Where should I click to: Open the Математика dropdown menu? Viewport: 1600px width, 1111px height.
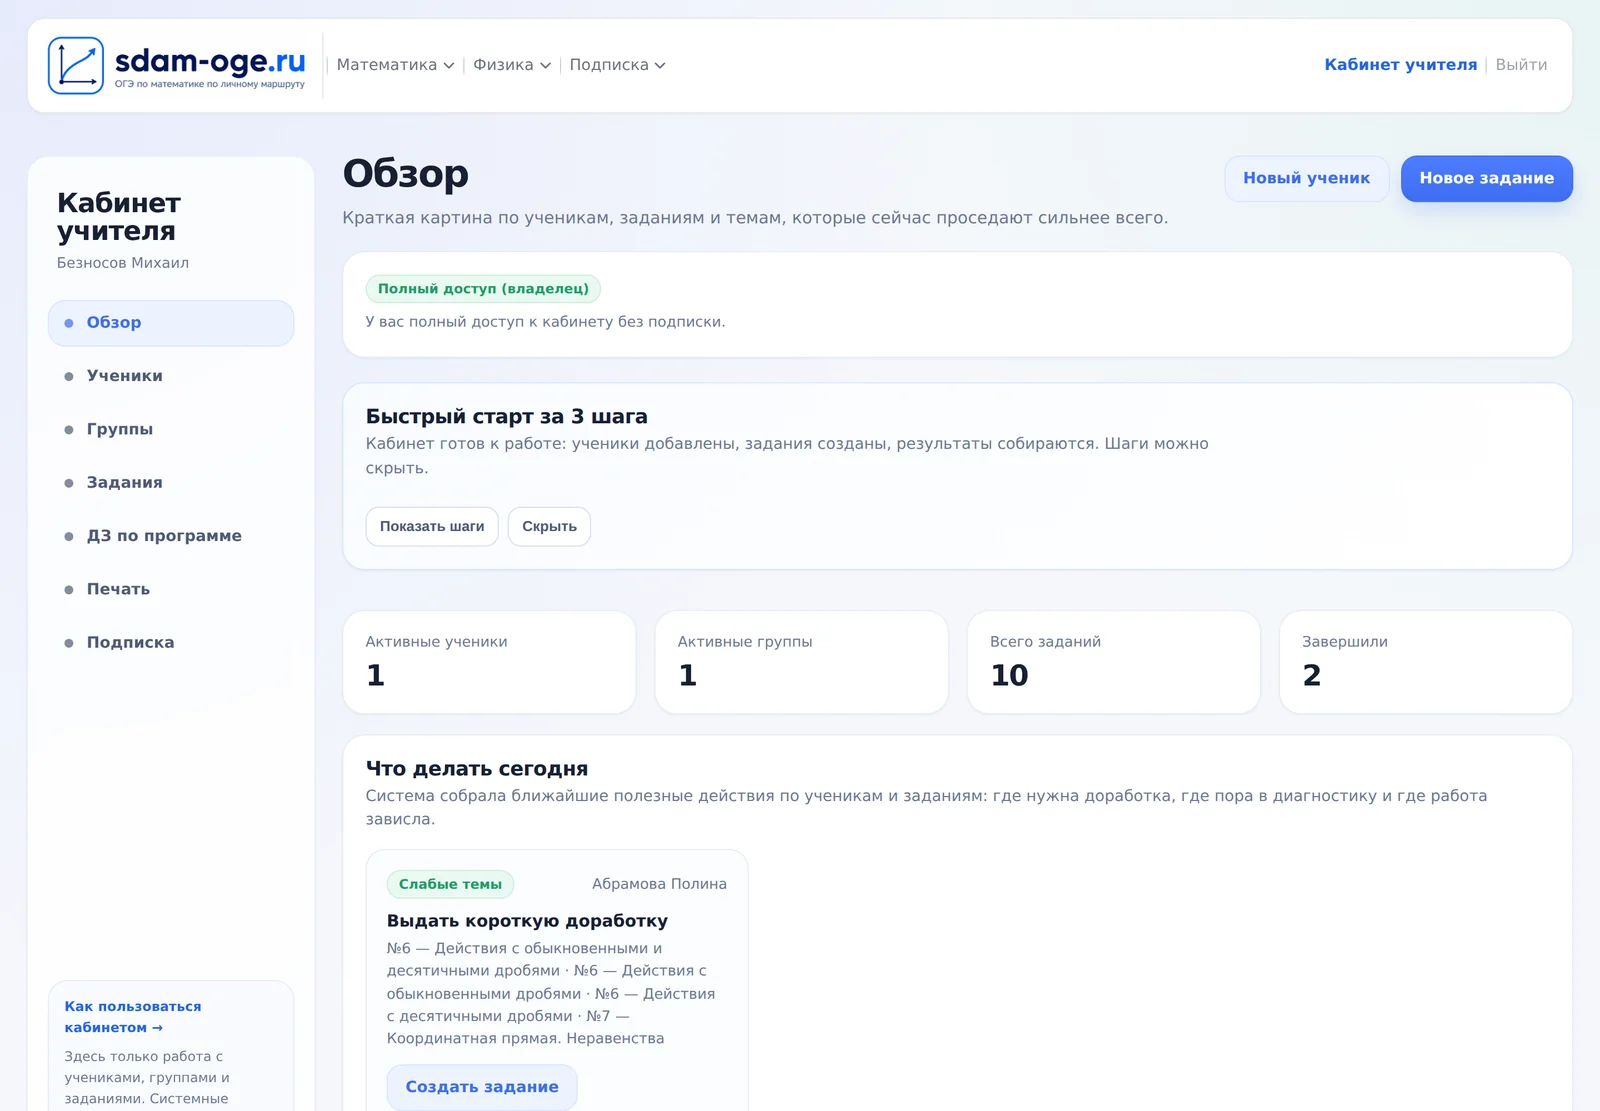(395, 65)
